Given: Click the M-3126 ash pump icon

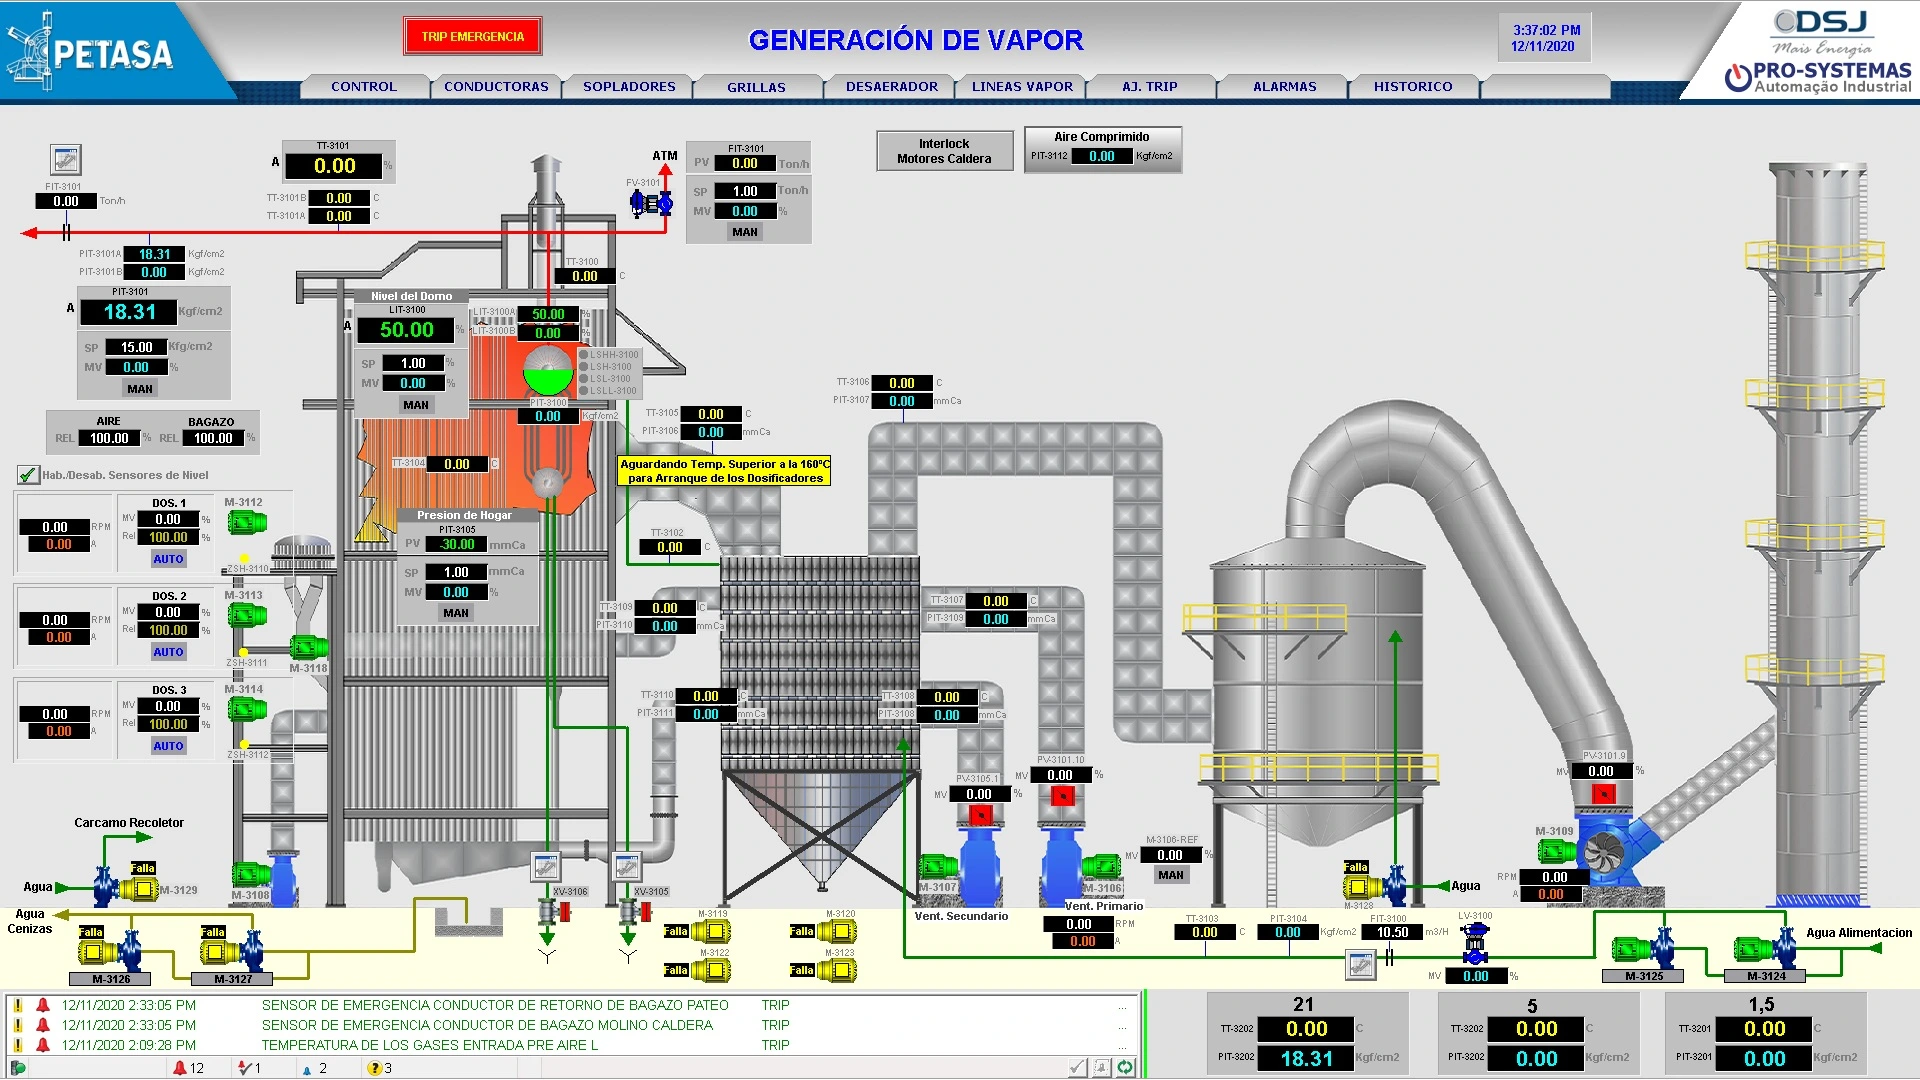Looking at the screenshot, I should tap(110, 951).
